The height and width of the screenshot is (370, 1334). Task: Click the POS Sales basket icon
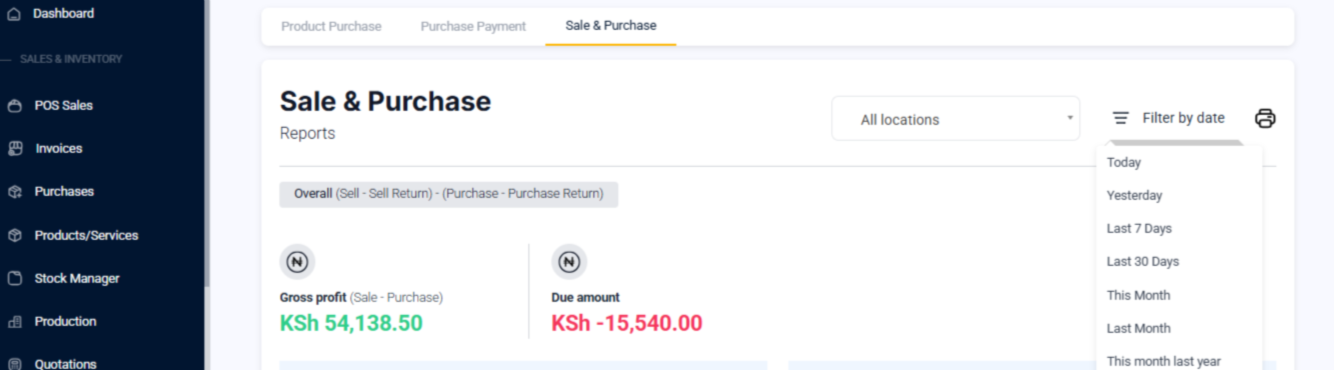(14, 105)
